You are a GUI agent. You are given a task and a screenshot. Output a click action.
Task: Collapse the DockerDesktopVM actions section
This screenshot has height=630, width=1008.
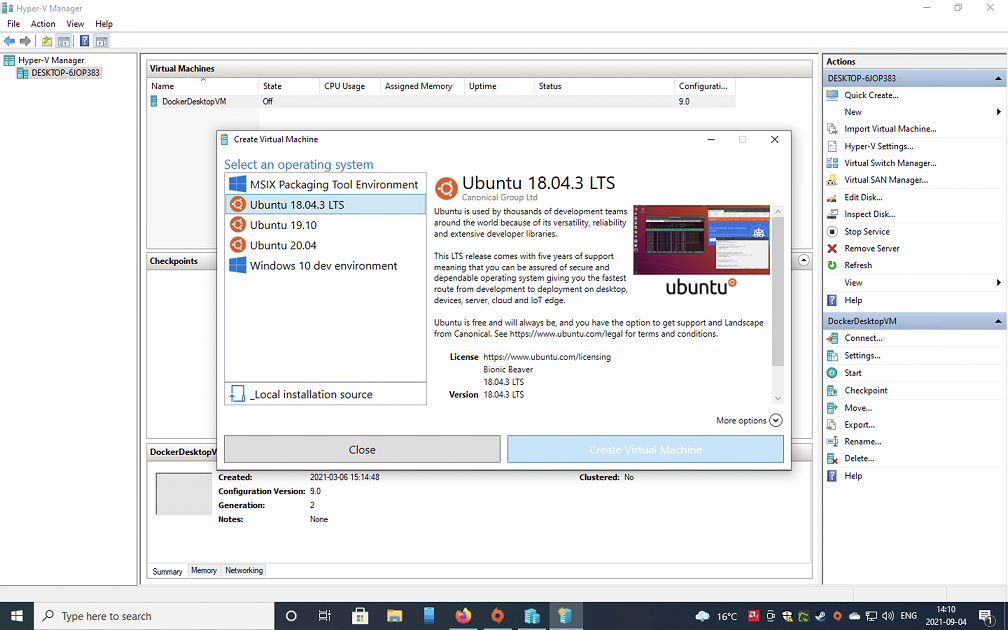998,321
